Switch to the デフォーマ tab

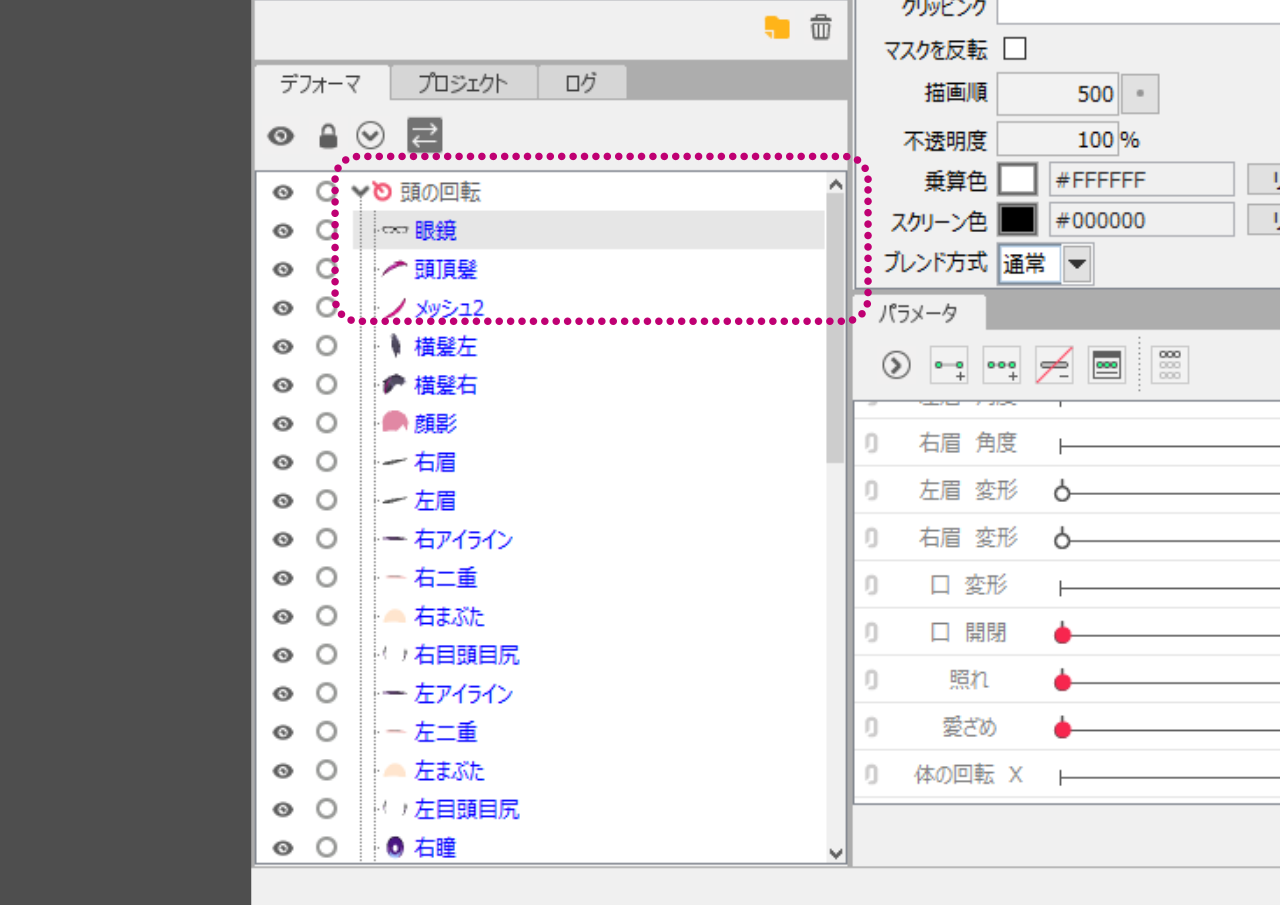pos(320,84)
